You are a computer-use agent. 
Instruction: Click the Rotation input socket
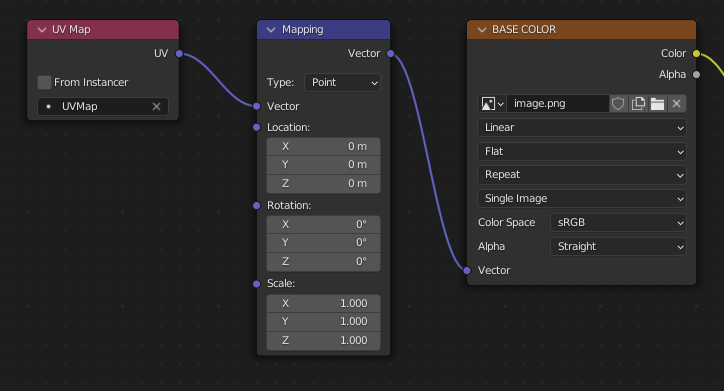click(257, 205)
